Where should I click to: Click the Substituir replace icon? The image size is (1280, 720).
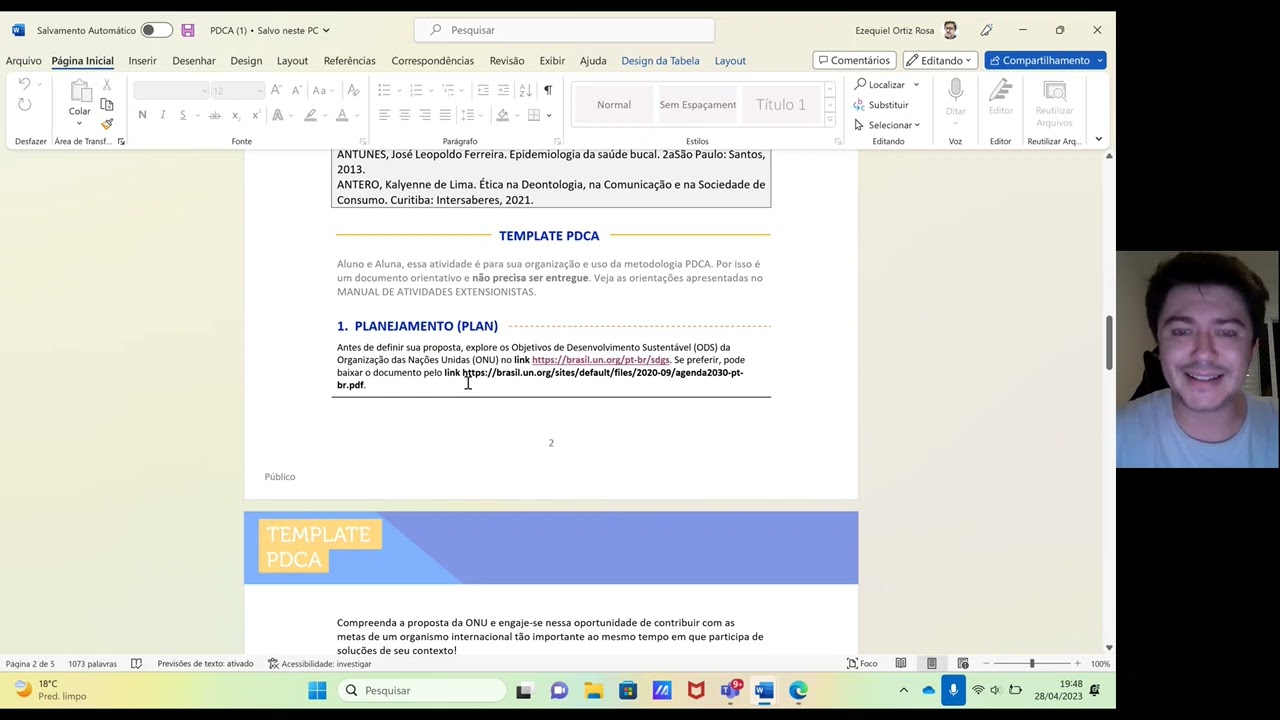(860, 105)
